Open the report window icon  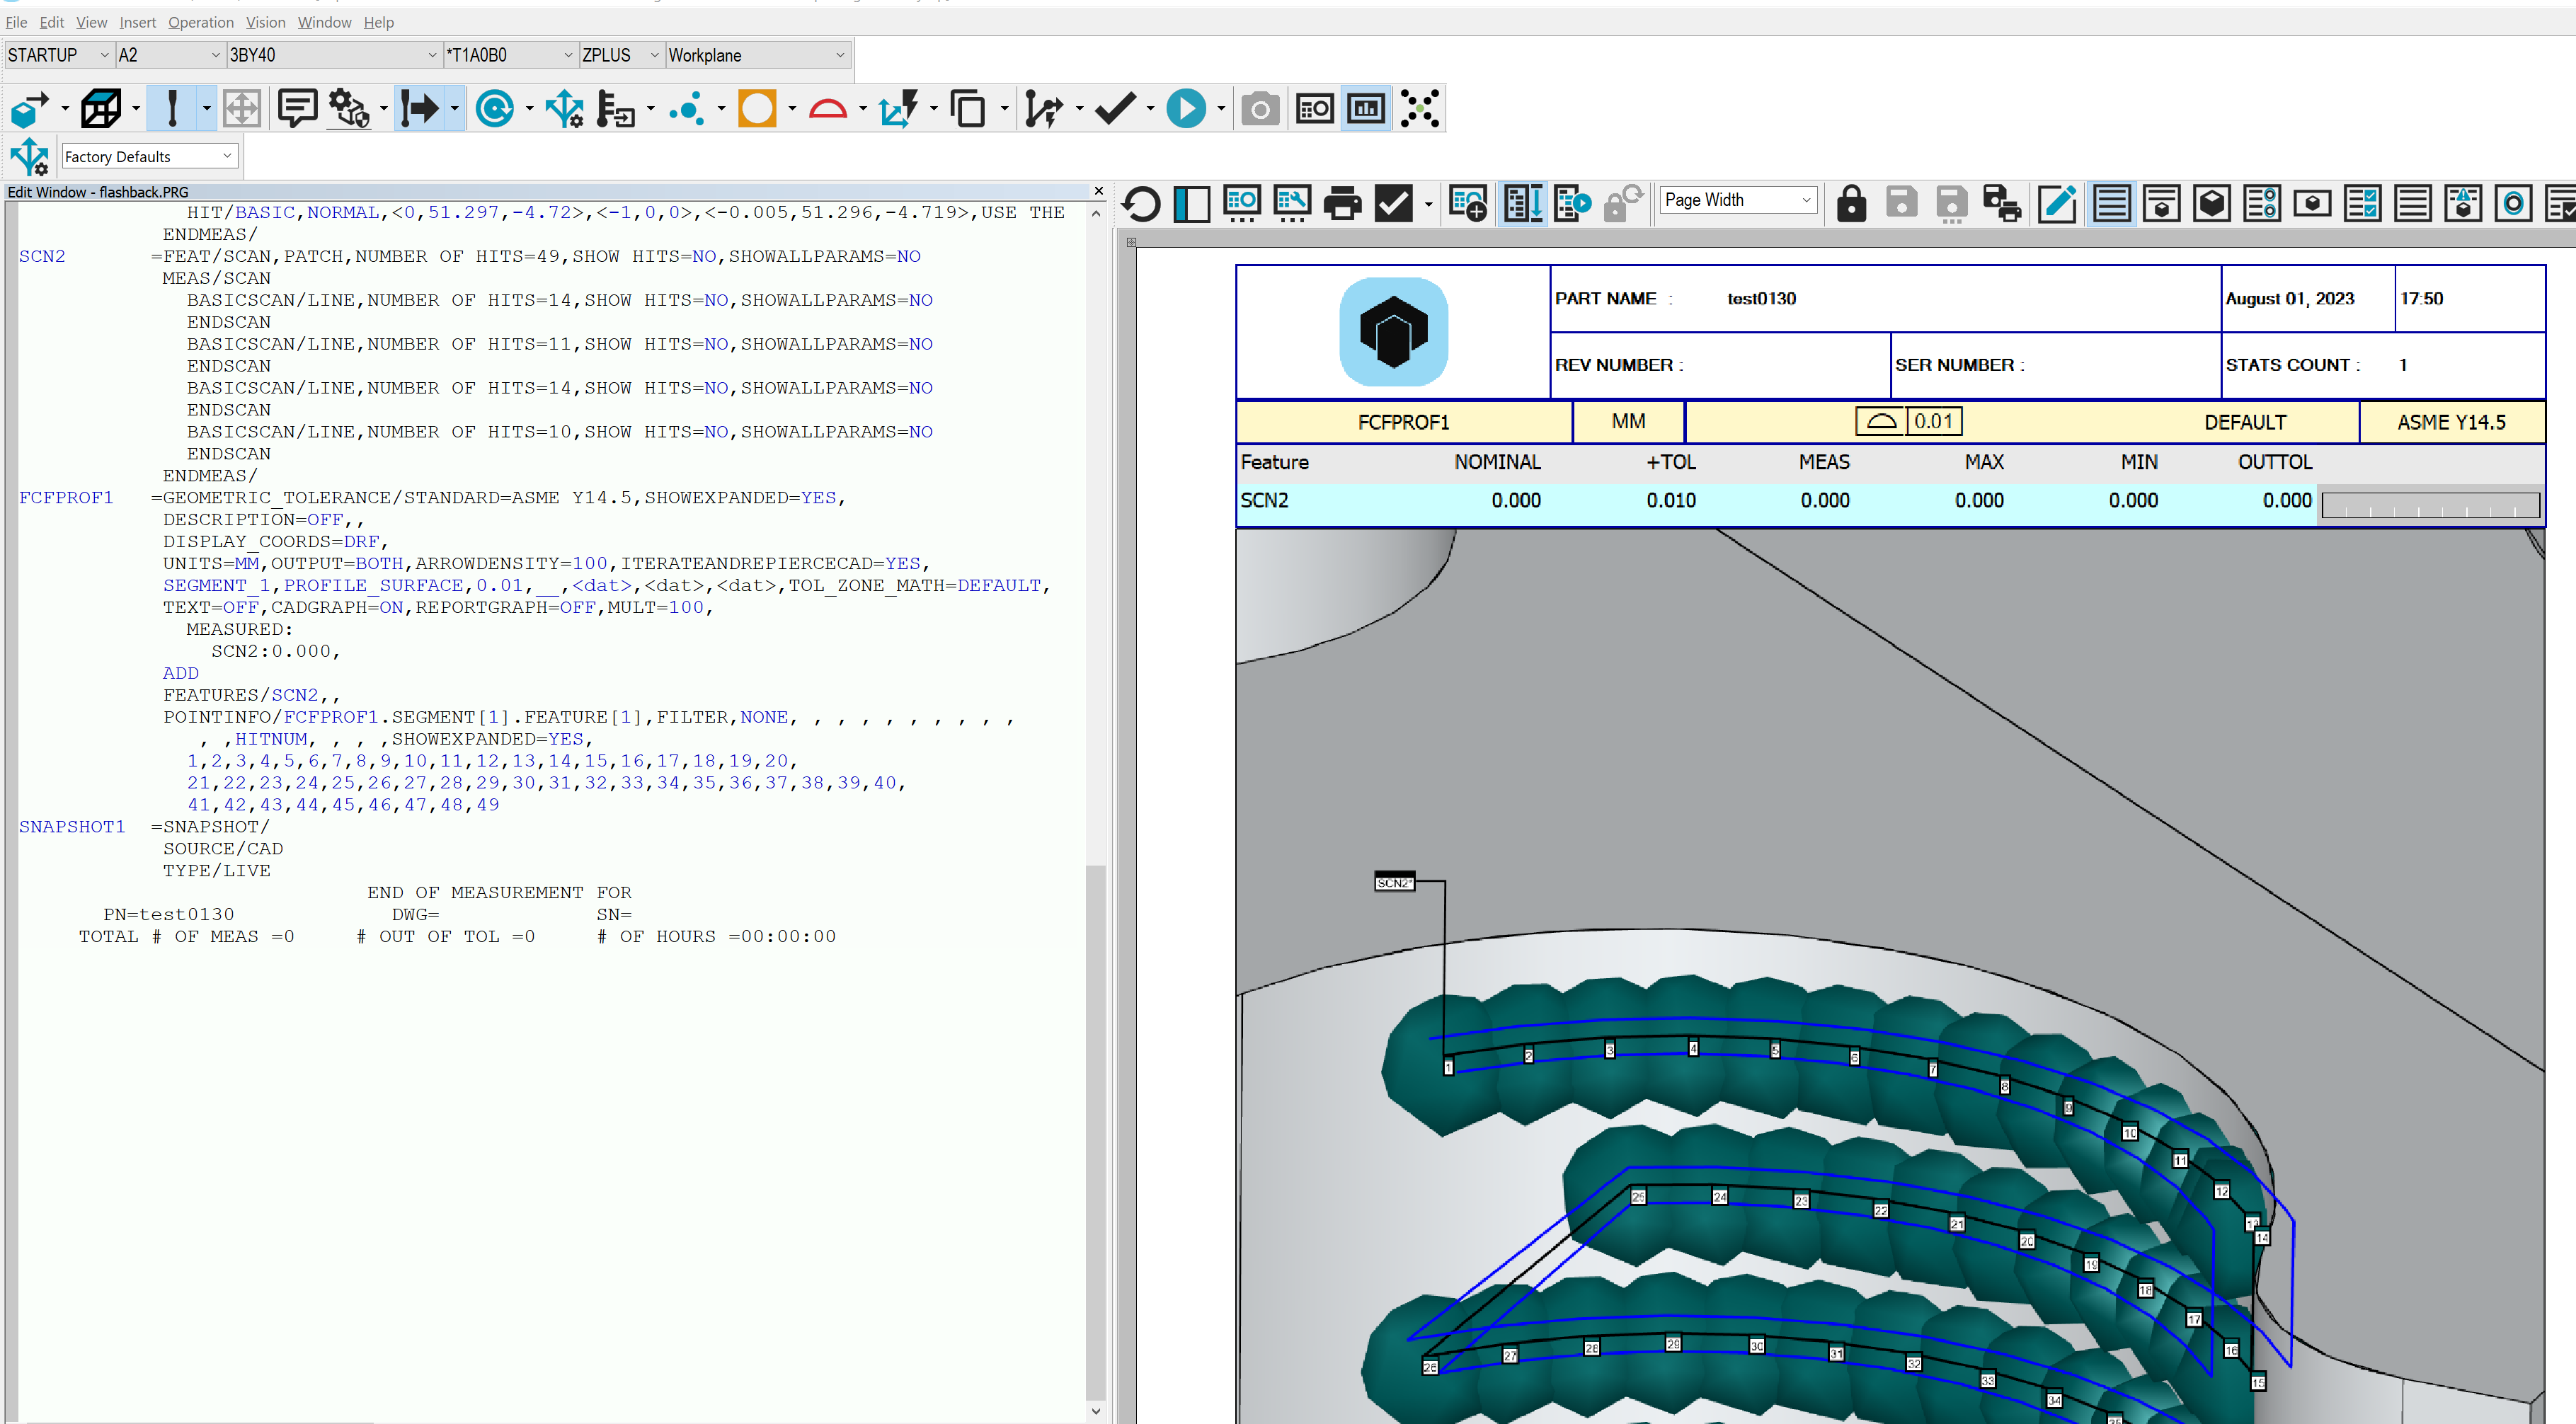point(1314,108)
